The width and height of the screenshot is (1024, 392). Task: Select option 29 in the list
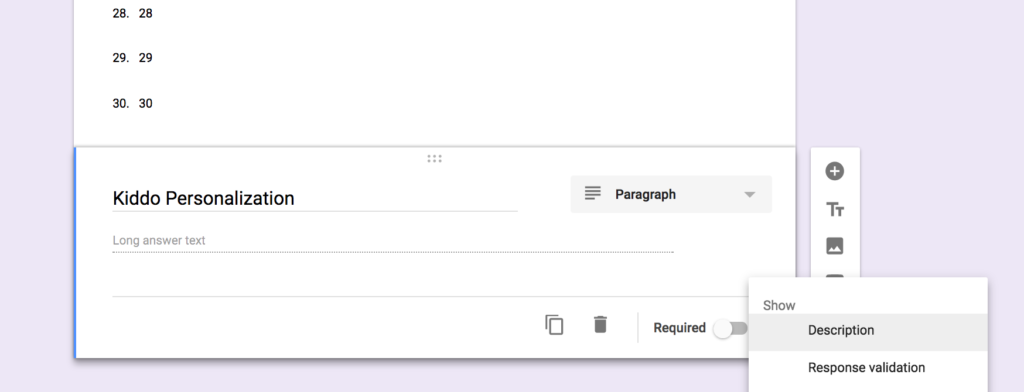tap(132, 58)
